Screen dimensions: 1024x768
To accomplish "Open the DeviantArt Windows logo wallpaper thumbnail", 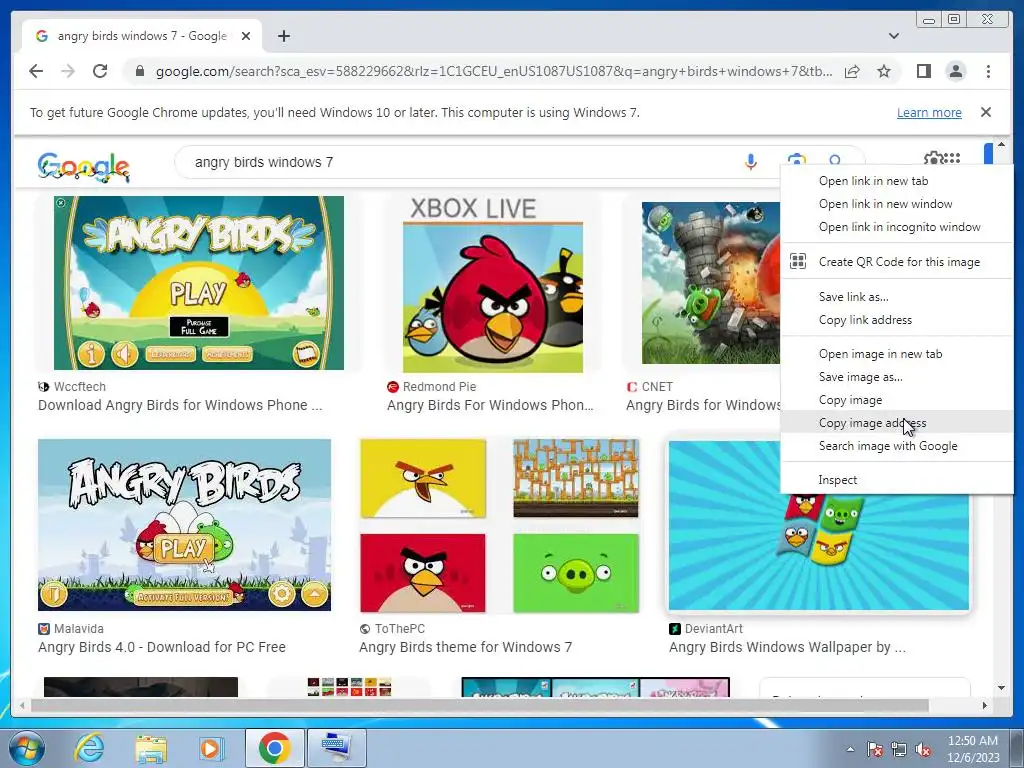I will pyautogui.click(x=818, y=550).
